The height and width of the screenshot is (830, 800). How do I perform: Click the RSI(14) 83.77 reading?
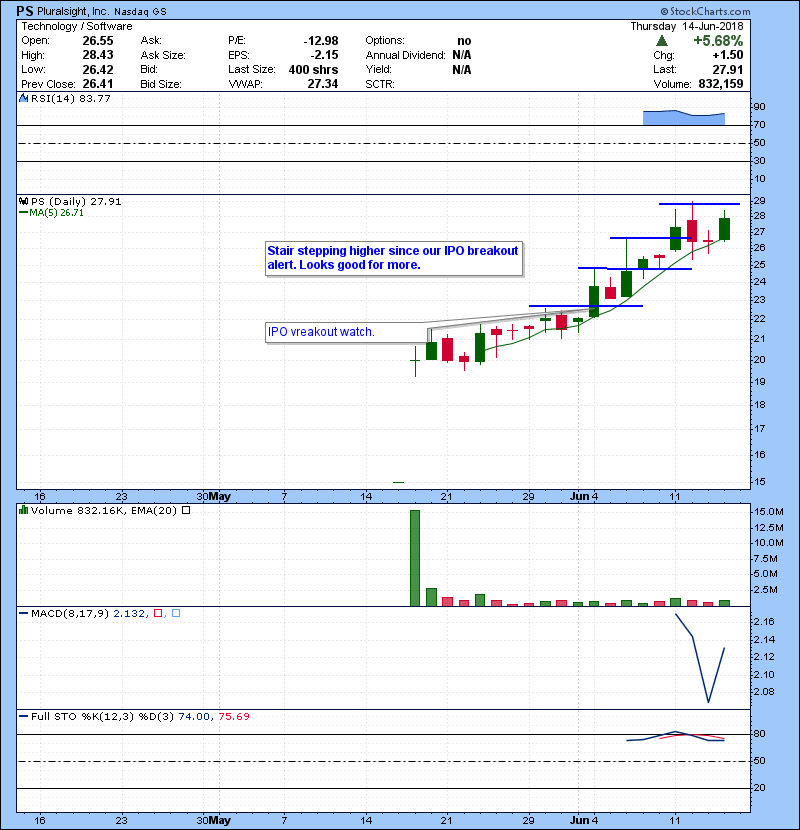(71, 98)
